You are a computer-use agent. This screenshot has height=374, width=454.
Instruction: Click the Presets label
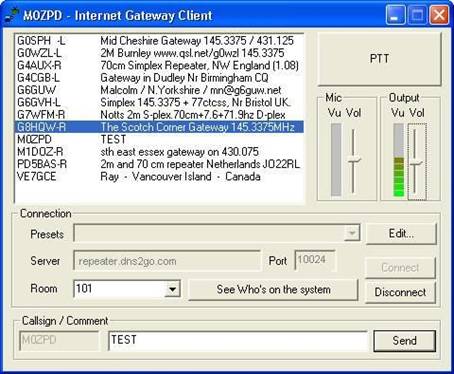pyautogui.click(x=47, y=234)
